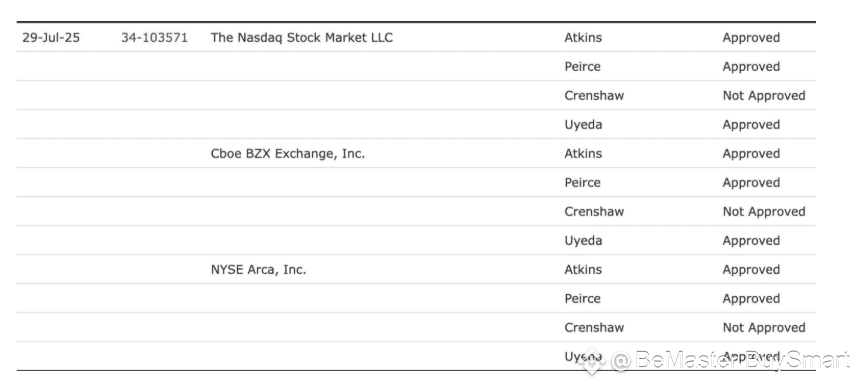Viewport: 857px width, 387px height.
Task: Click Not Approved for Crenshaw under Cboe
Action: click(764, 212)
